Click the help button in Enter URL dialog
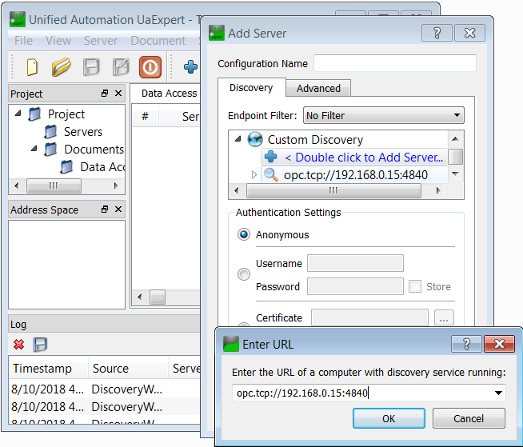The width and height of the screenshot is (523, 447). 466,344
